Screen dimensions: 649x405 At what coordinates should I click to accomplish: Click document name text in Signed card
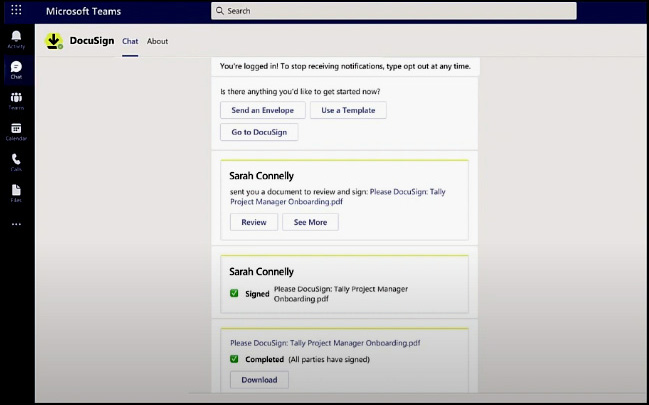tap(341, 294)
